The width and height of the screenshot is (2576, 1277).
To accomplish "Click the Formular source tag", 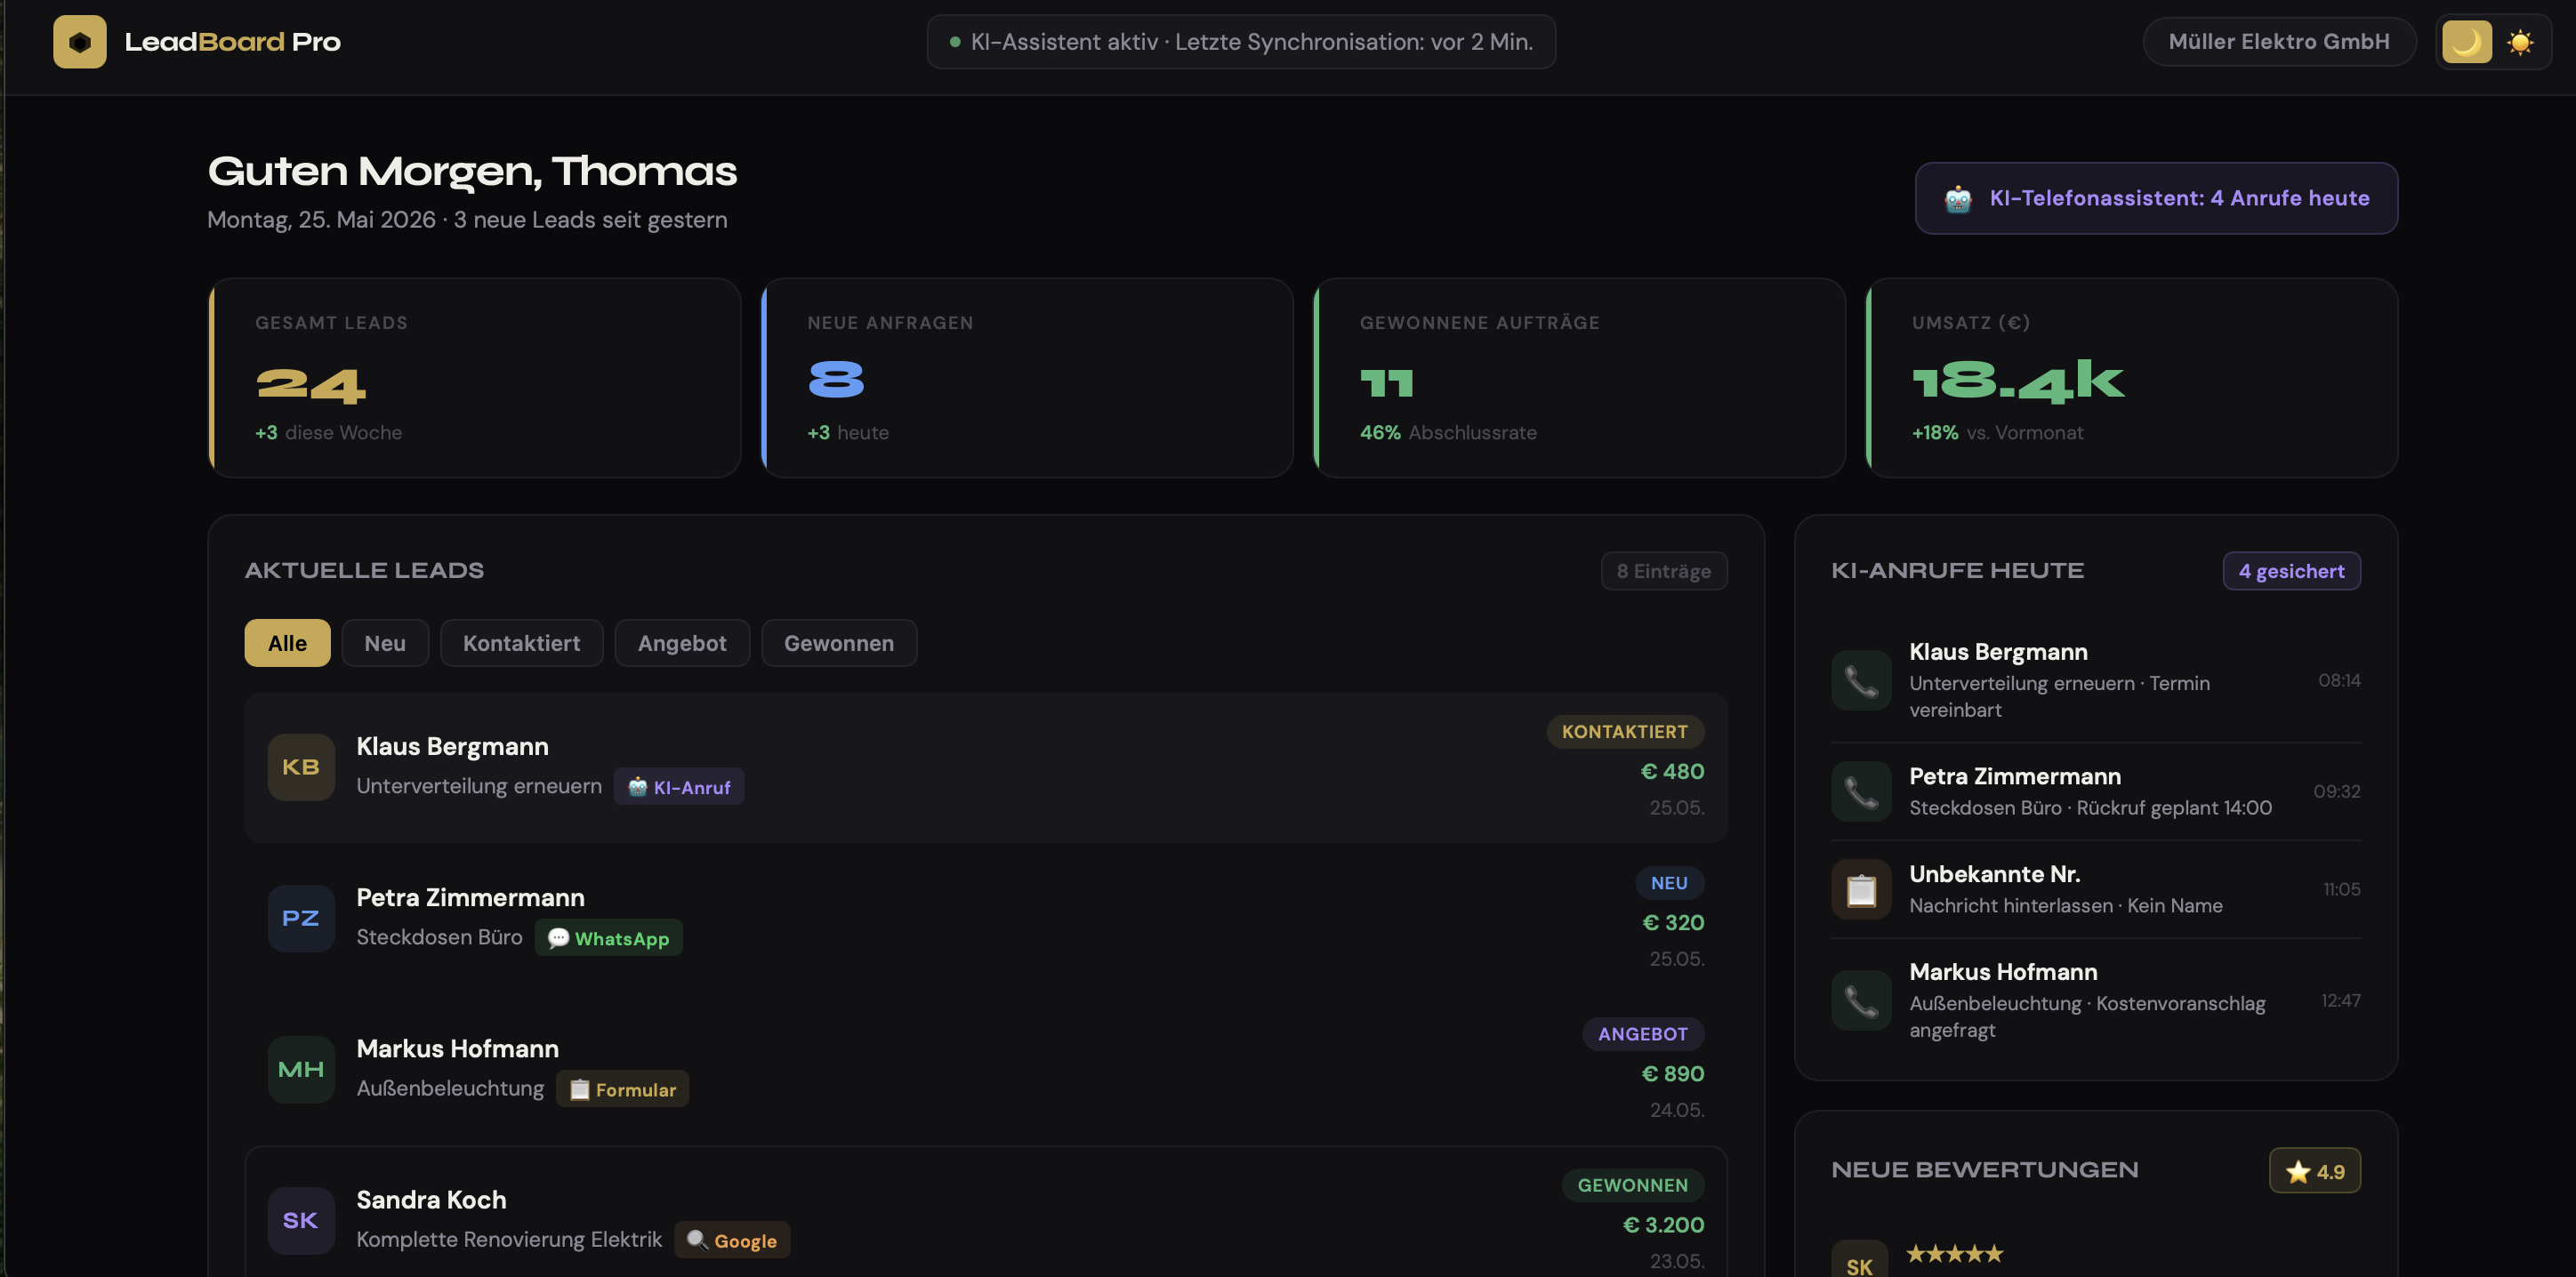I will point(622,1089).
